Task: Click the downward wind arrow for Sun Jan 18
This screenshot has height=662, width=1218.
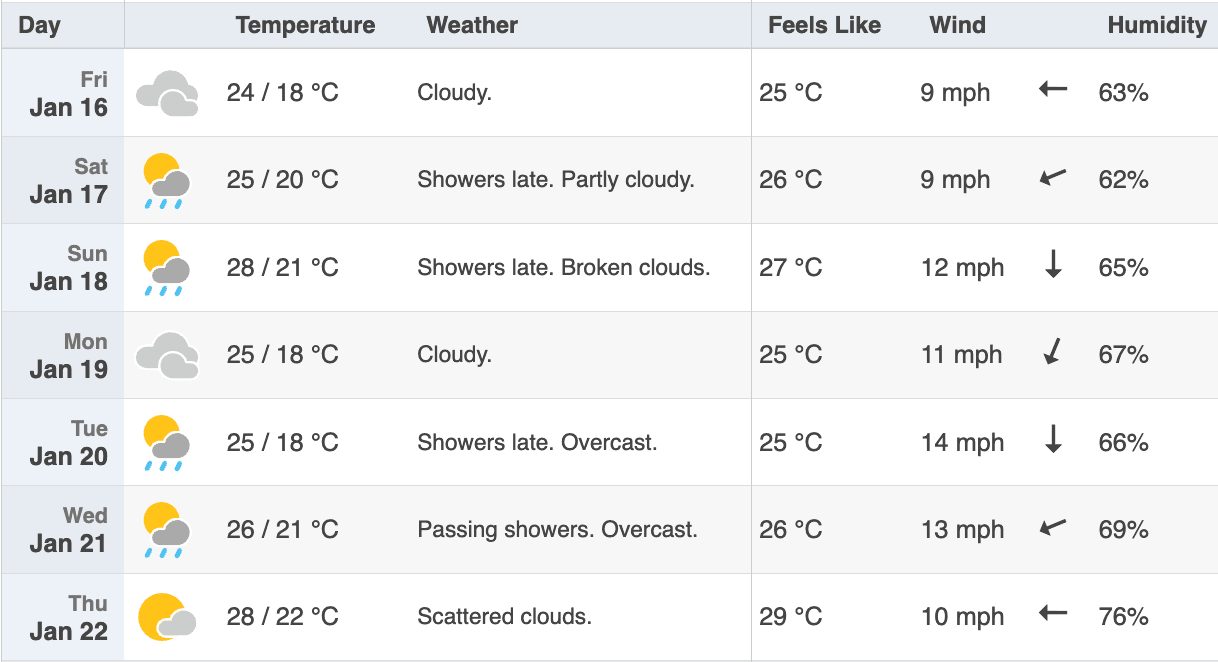Action: point(1053,266)
